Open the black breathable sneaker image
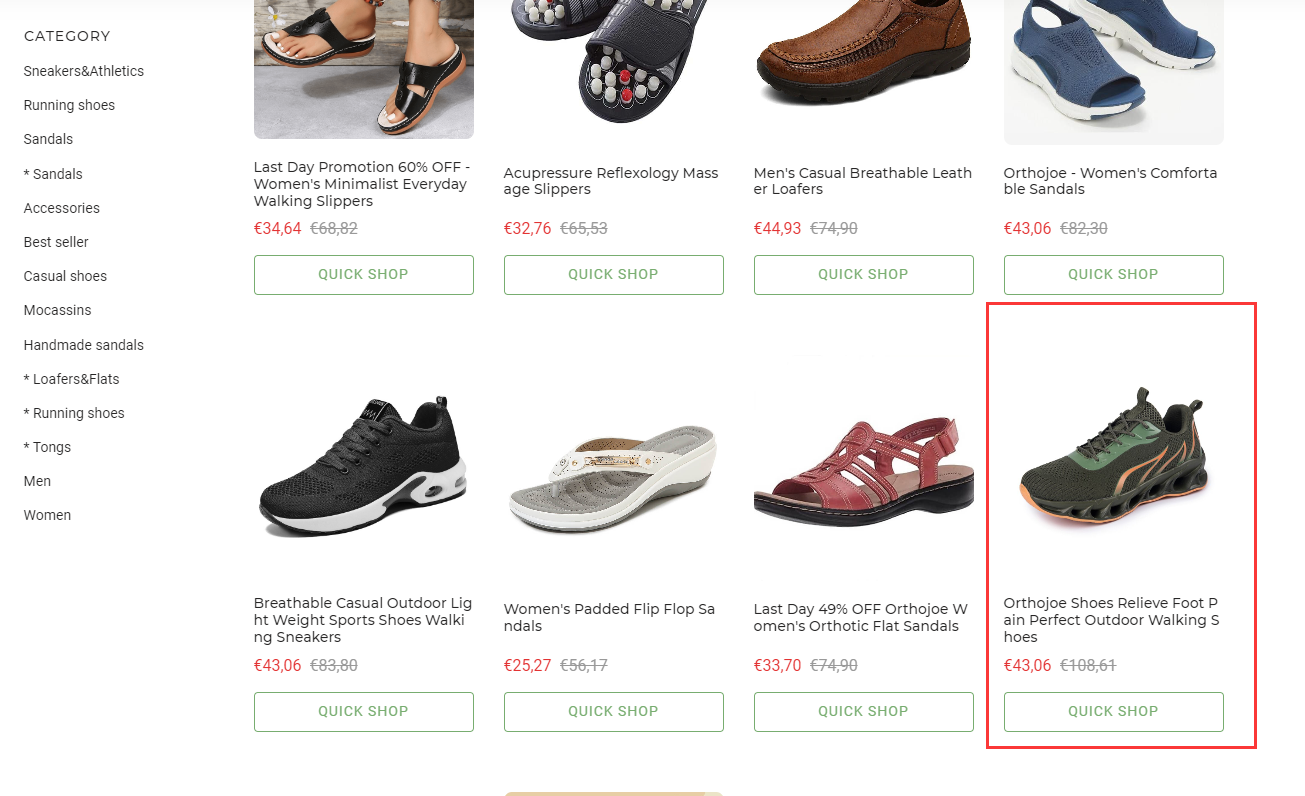 (x=363, y=467)
